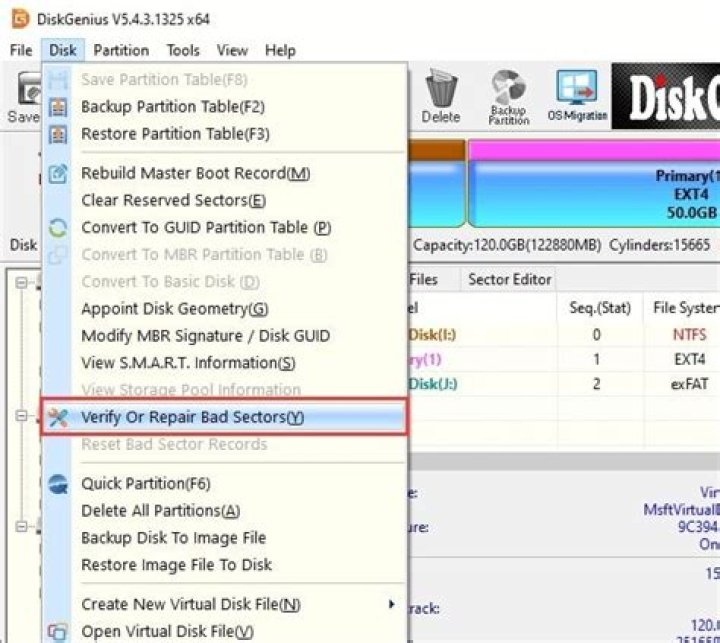Click the Open Virtual Disk File icon
This screenshot has height=643, width=720.
click(58, 632)
